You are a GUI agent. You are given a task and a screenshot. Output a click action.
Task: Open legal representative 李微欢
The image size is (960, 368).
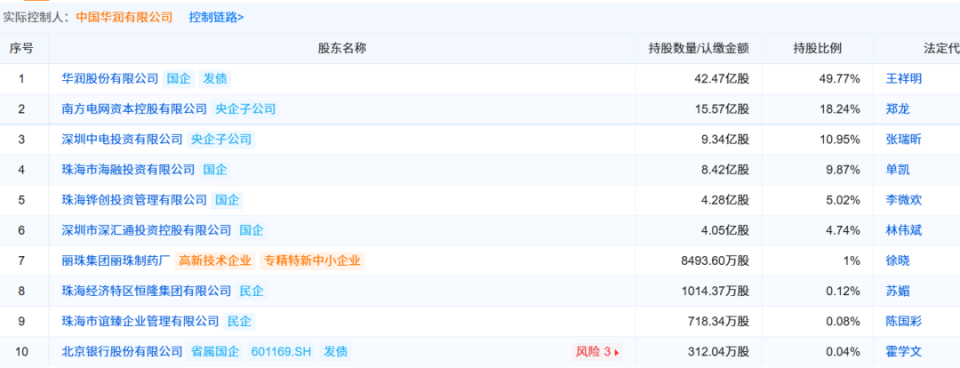pos(904,200)
